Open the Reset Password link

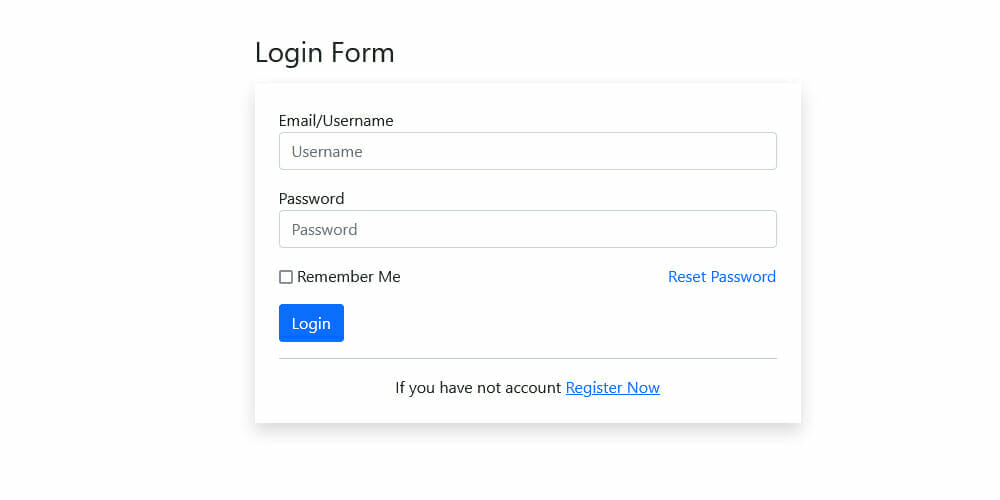tap(721, 277)
